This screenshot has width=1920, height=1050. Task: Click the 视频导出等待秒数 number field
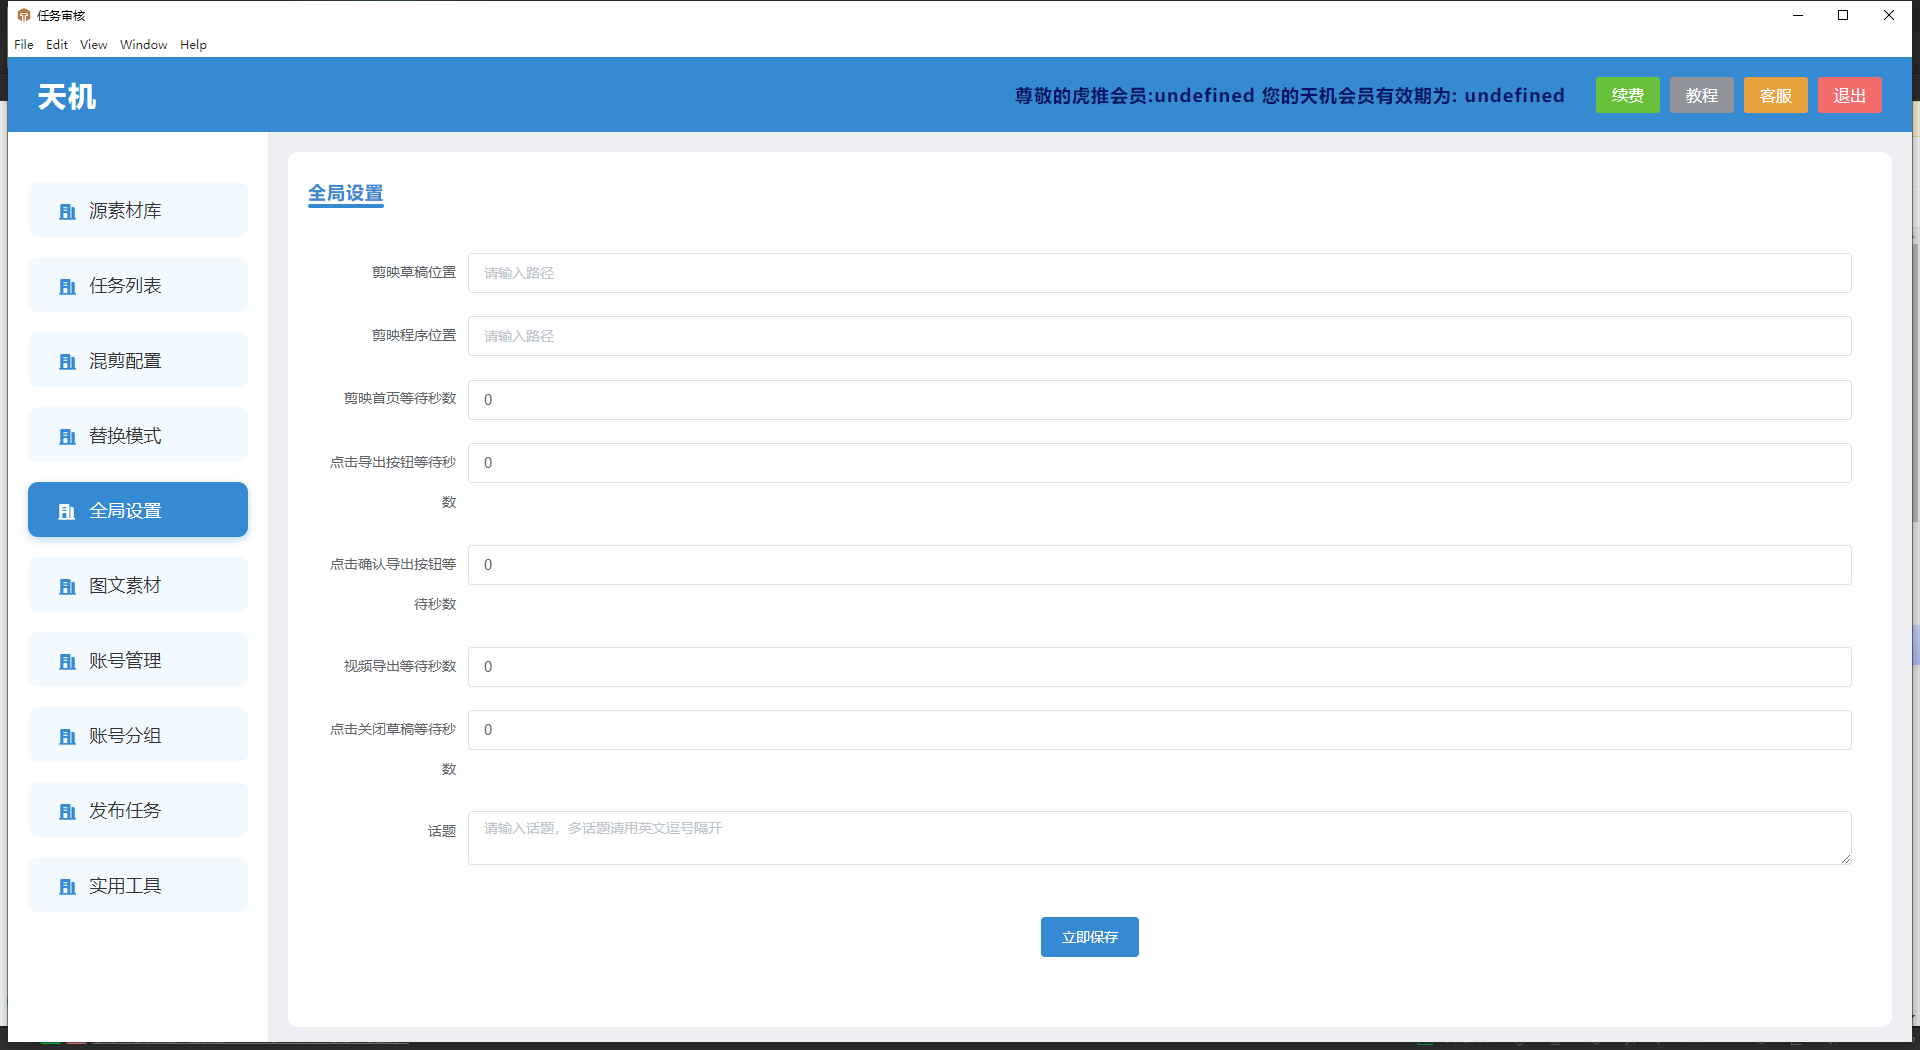(x=1159, y=667)
